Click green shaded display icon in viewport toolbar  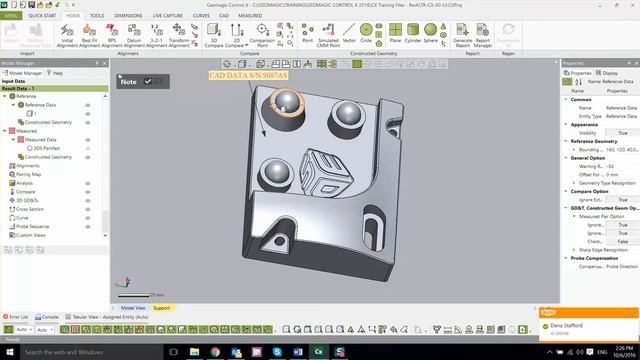[x=357, y=64]
